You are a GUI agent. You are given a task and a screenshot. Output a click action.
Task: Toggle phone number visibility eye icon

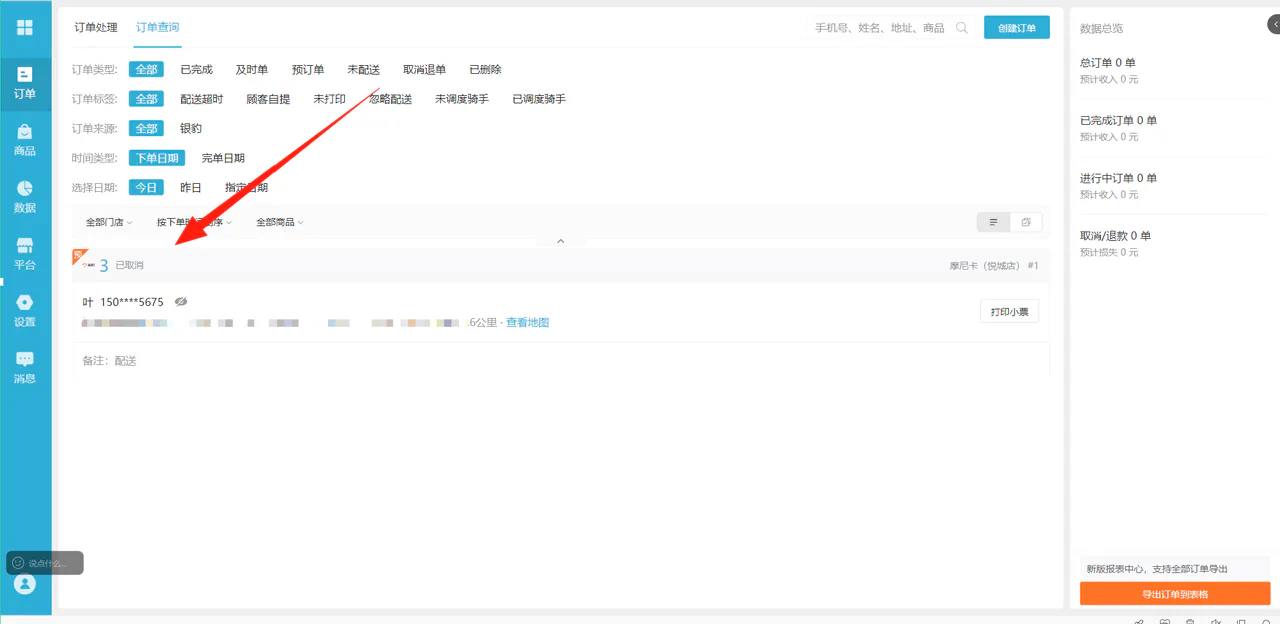point(181,301)
